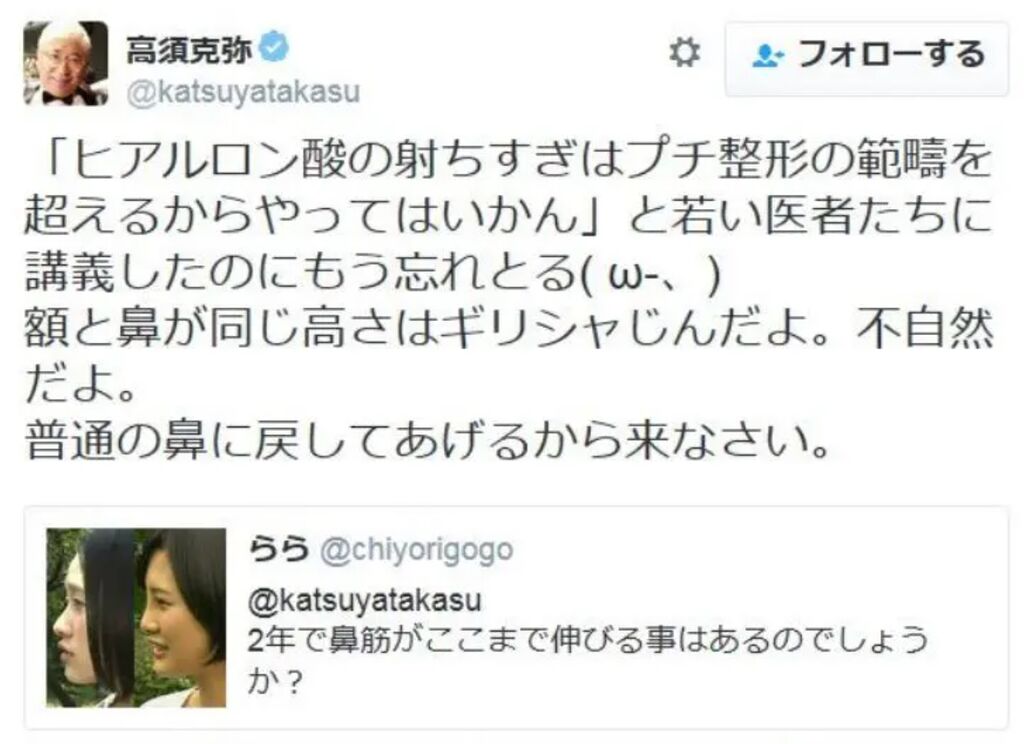Click the blue verified badge

coord(274,48)
